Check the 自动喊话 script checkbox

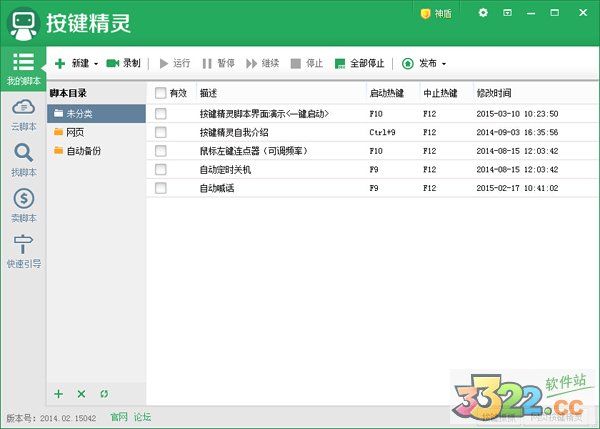tap(161, 188)
